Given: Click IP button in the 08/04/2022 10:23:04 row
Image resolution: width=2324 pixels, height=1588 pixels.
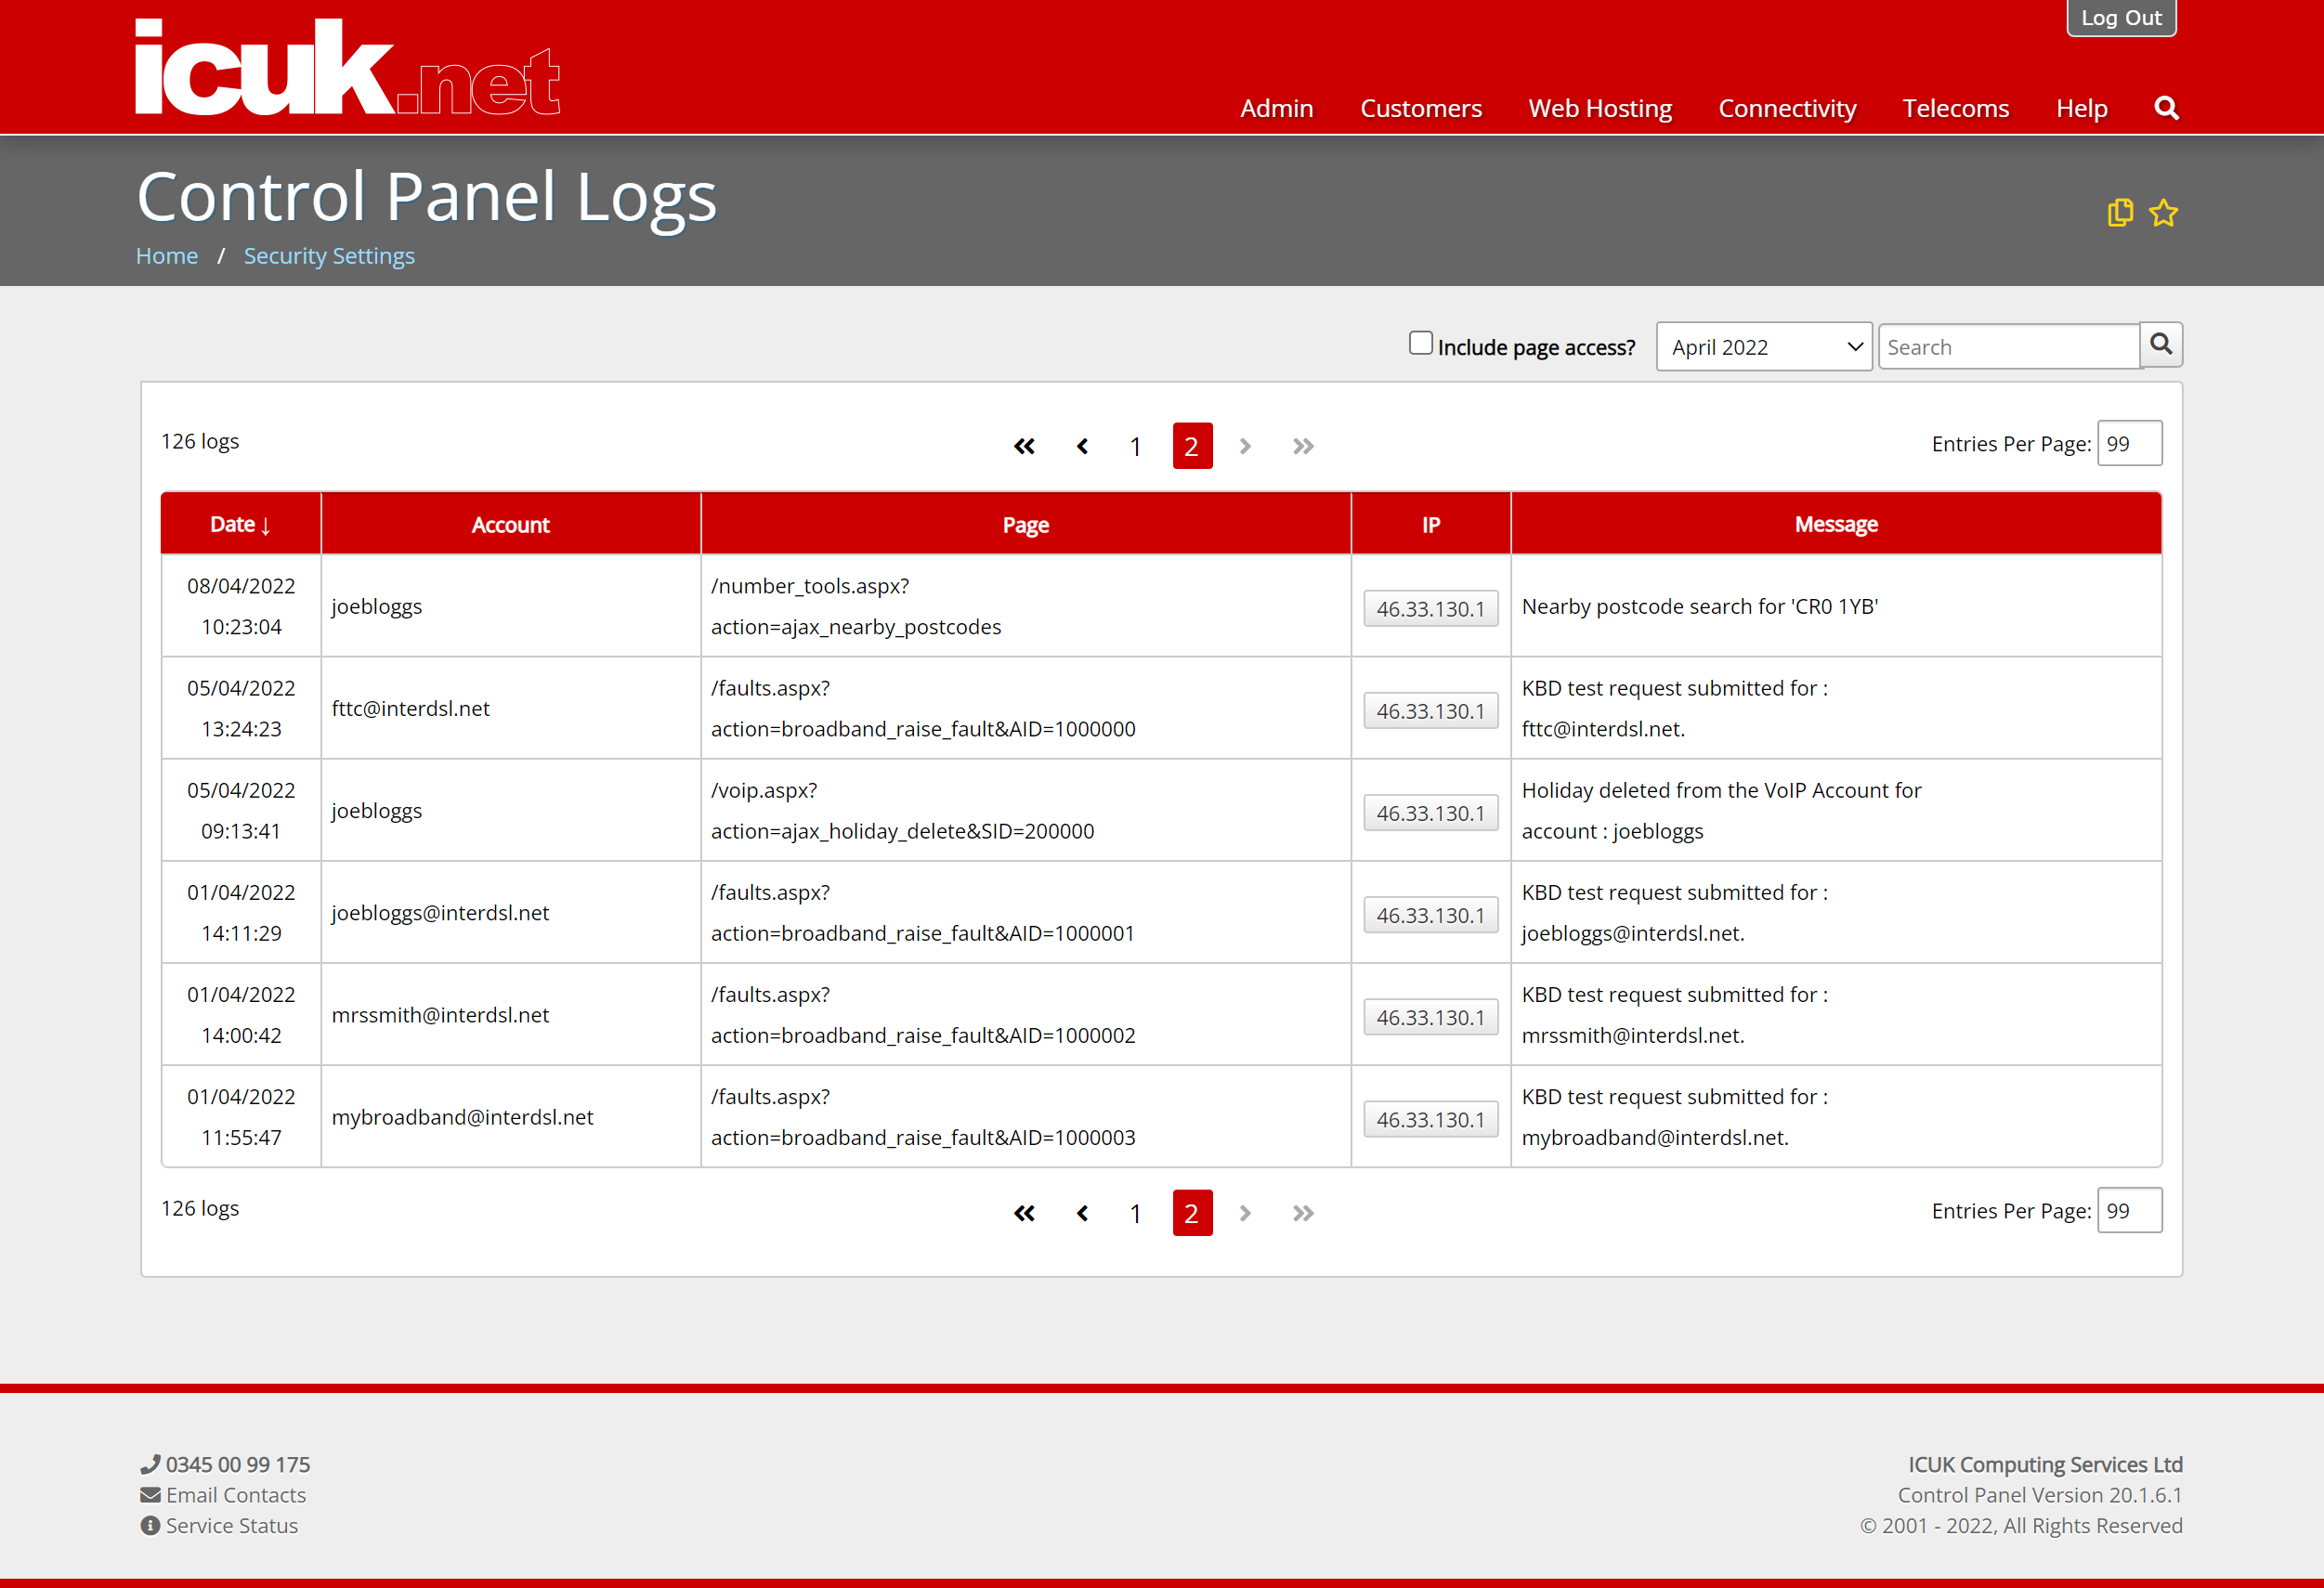Looking at the screenshot, I should pyautogui.click(x=1430, y=608).
